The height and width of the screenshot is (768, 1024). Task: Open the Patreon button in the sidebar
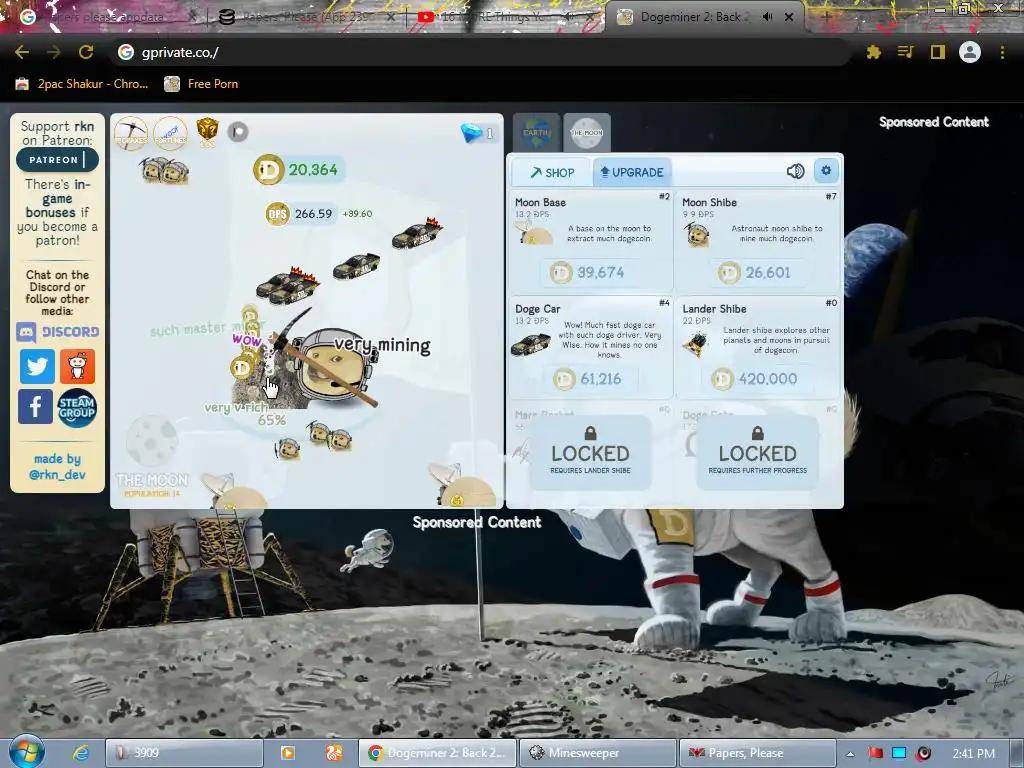coord(57,160)
